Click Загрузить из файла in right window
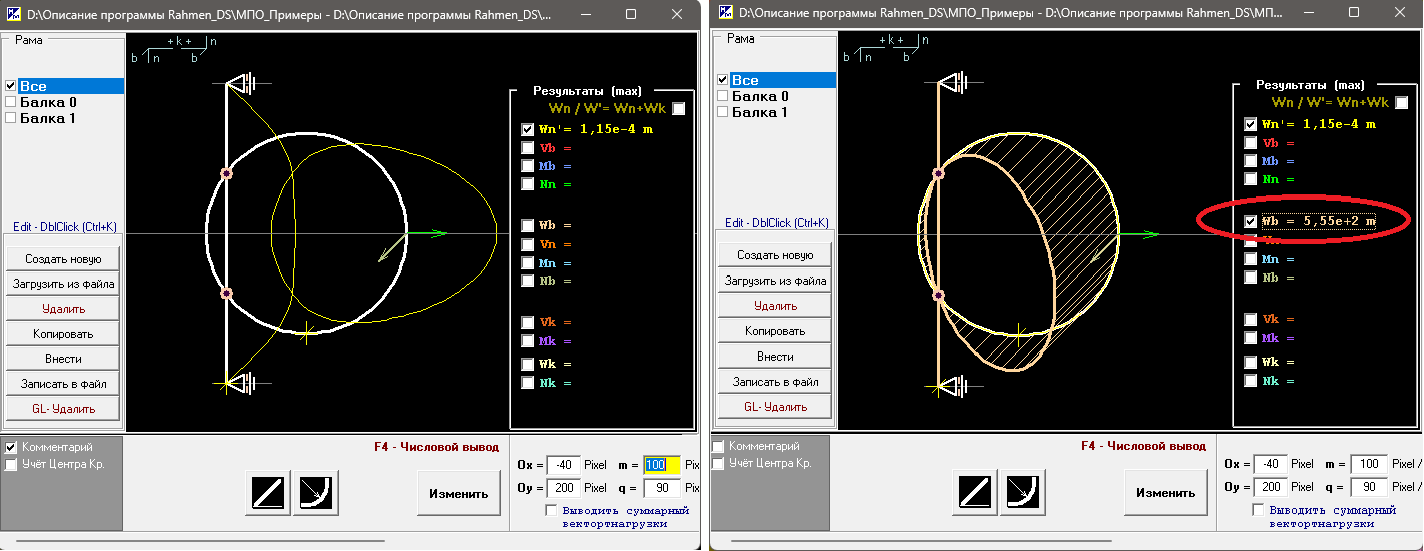Viewport: 1424px width, 551px height. click(775, 281)
